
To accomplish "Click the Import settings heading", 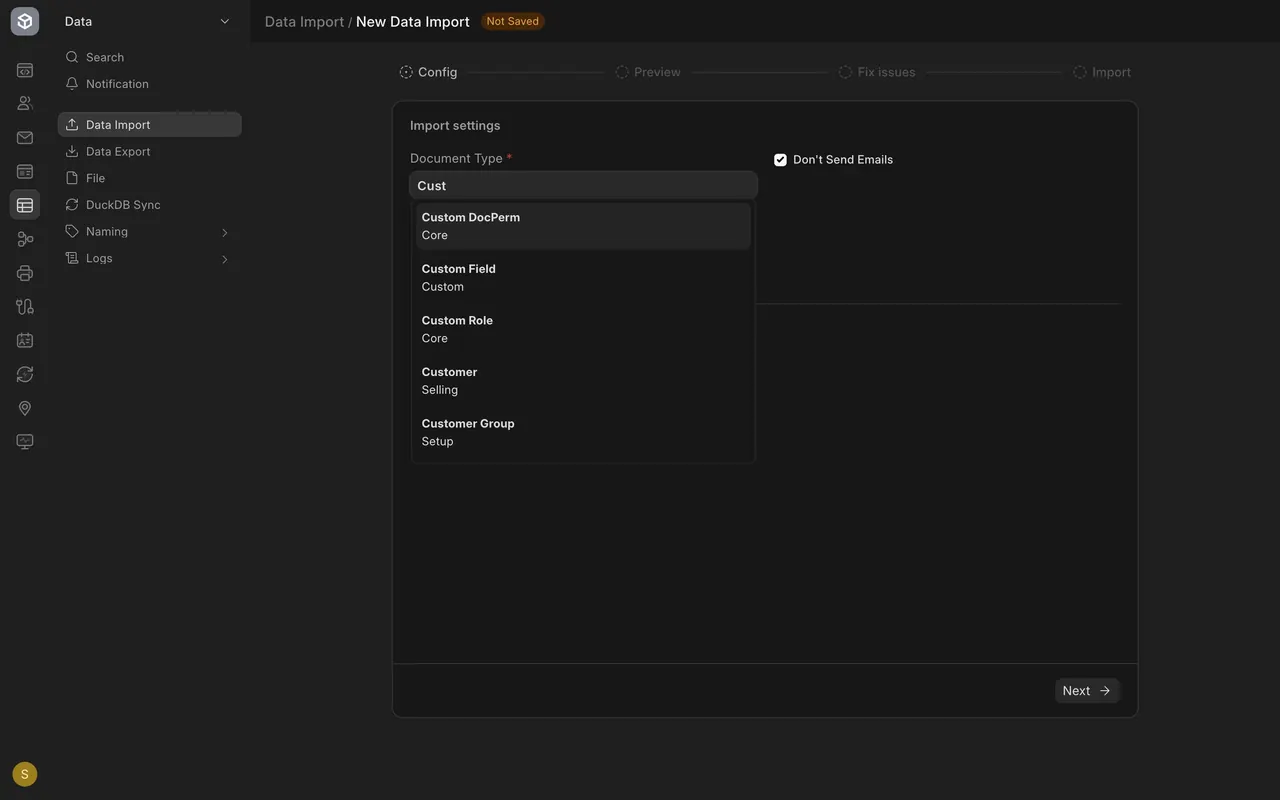I will point(455,125).
